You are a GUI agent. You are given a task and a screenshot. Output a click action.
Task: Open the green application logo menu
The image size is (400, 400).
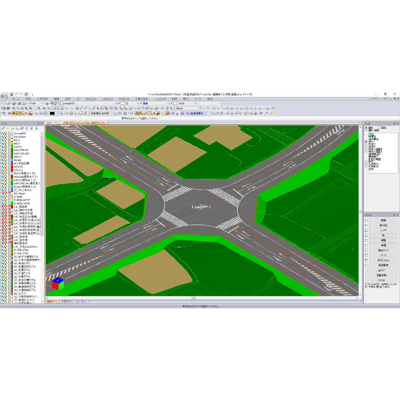click(x=4, y=96)
